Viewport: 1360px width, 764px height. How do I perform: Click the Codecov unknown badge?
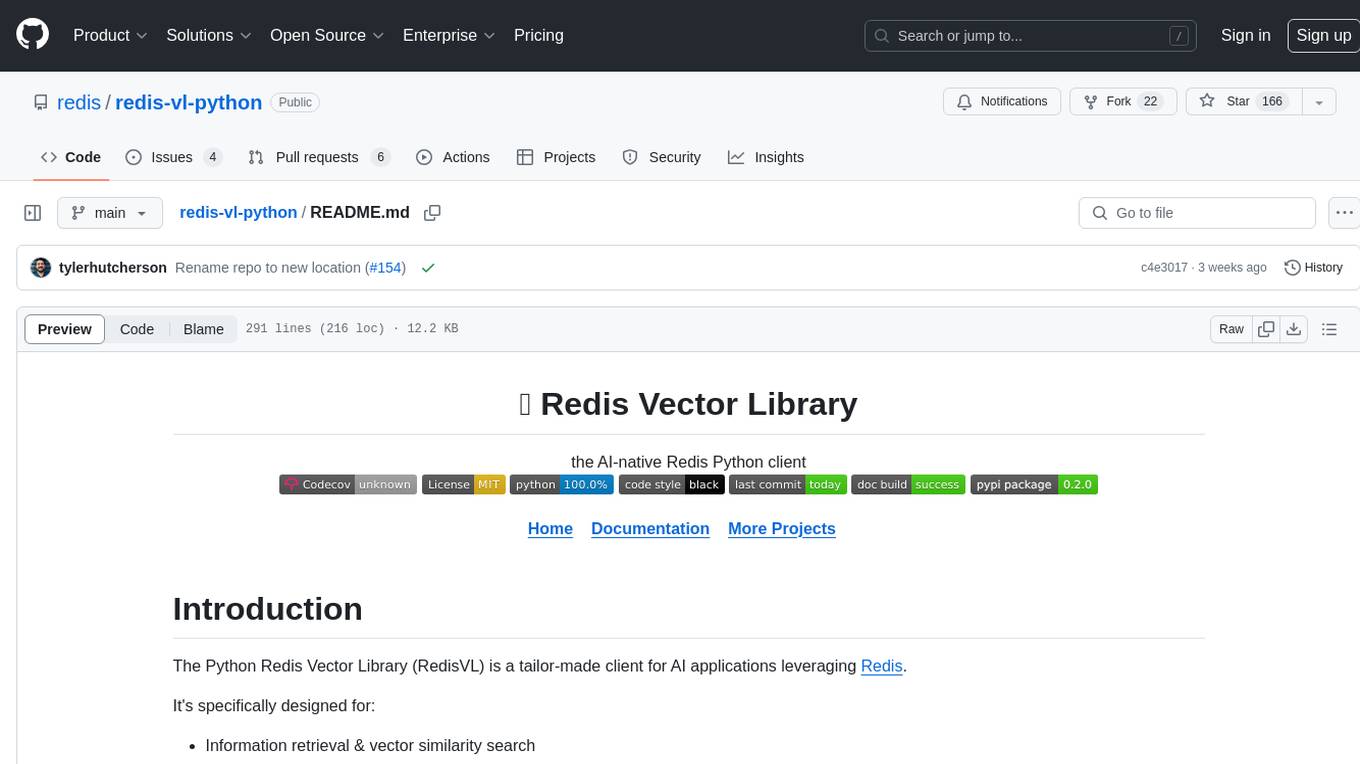tap(348, 484)
